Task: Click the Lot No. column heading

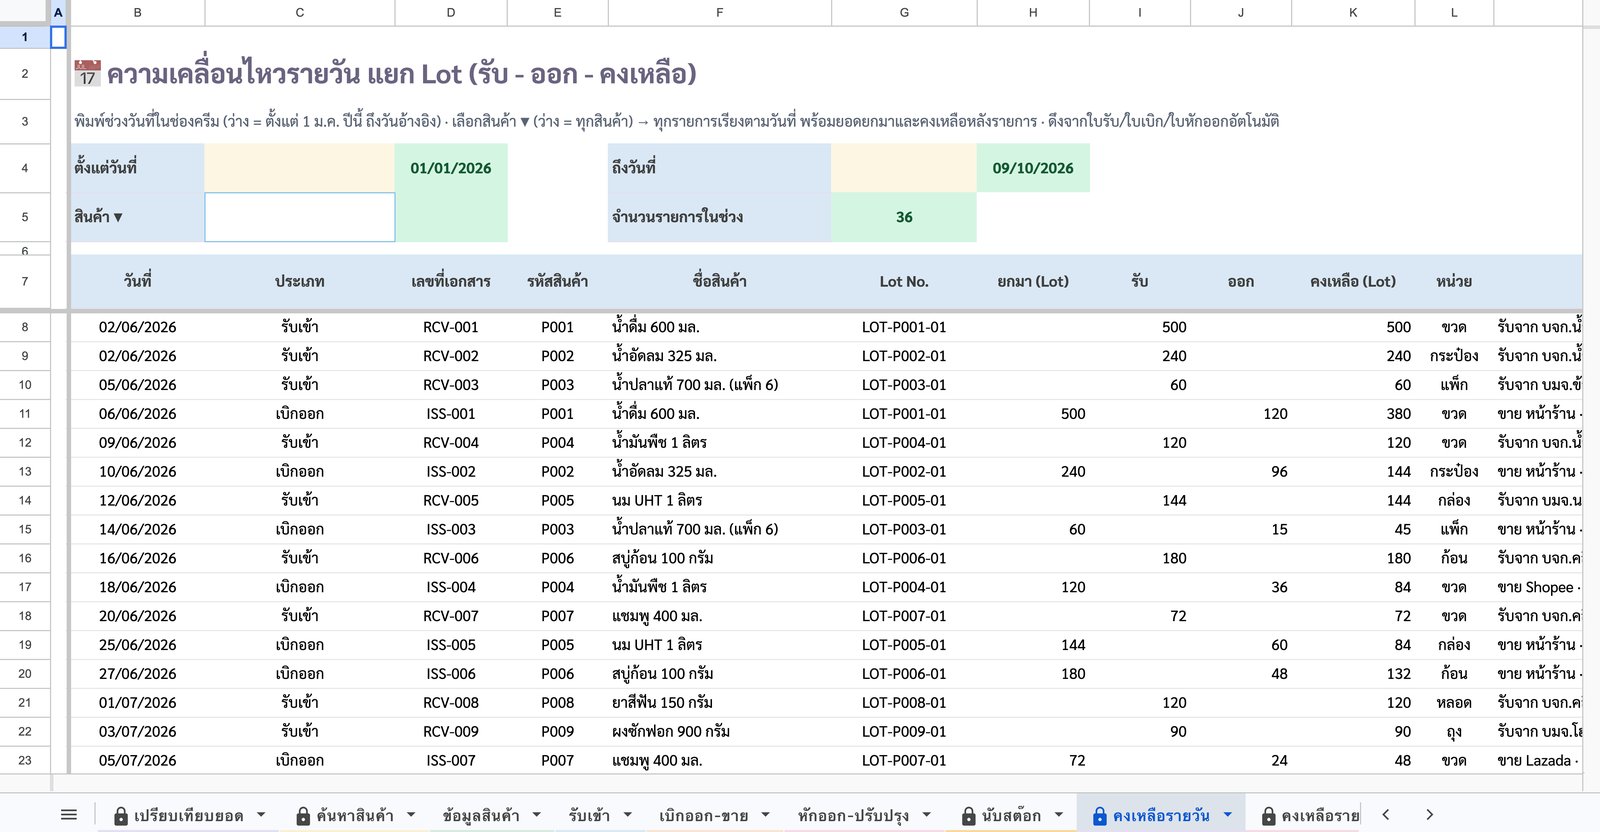Action: click(x=904, y=282)
